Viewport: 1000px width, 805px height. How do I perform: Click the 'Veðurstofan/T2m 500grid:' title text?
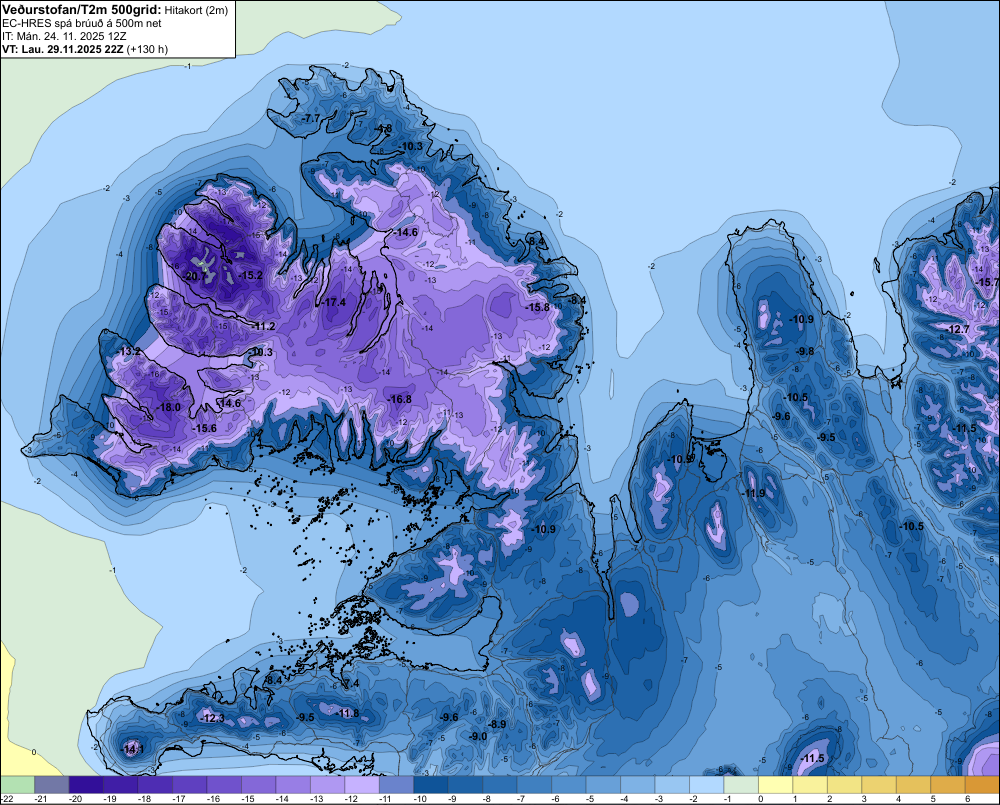81,10
